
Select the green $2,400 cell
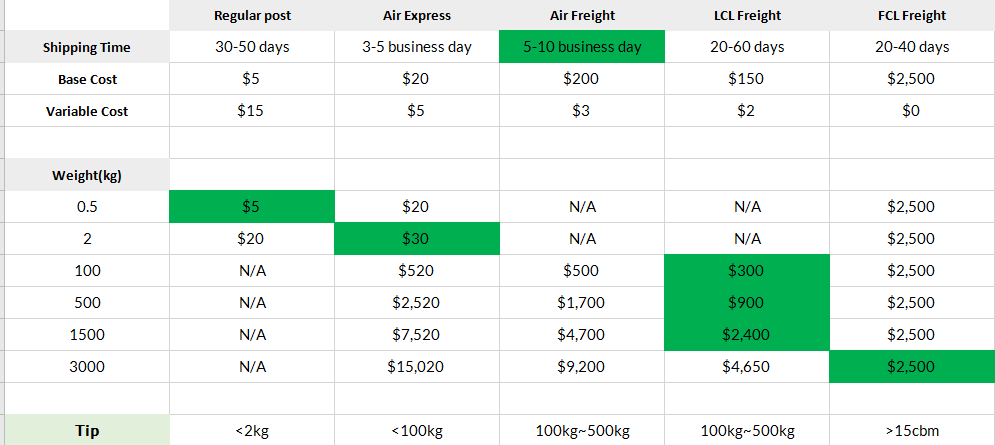tap(746, 335)
